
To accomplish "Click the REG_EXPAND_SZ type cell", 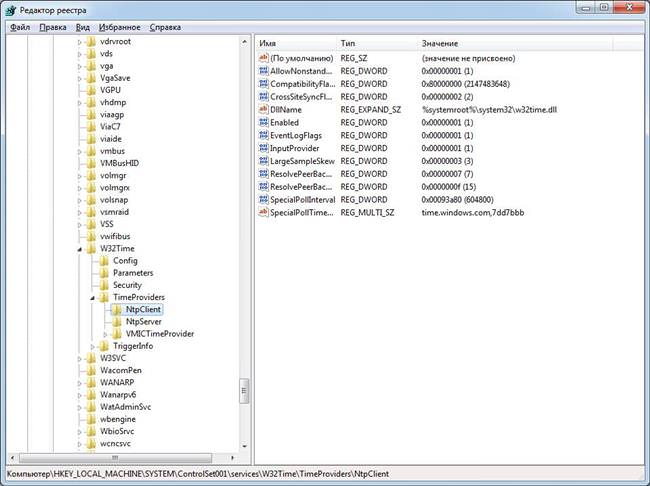I will [x=371, y=109].
